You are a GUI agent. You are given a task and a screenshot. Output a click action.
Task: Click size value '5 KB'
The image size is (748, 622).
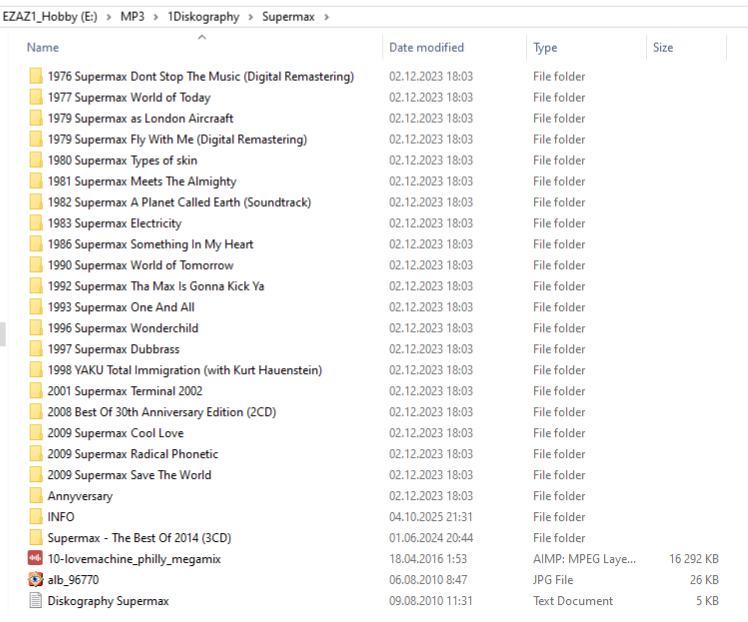tap(707, 601)
